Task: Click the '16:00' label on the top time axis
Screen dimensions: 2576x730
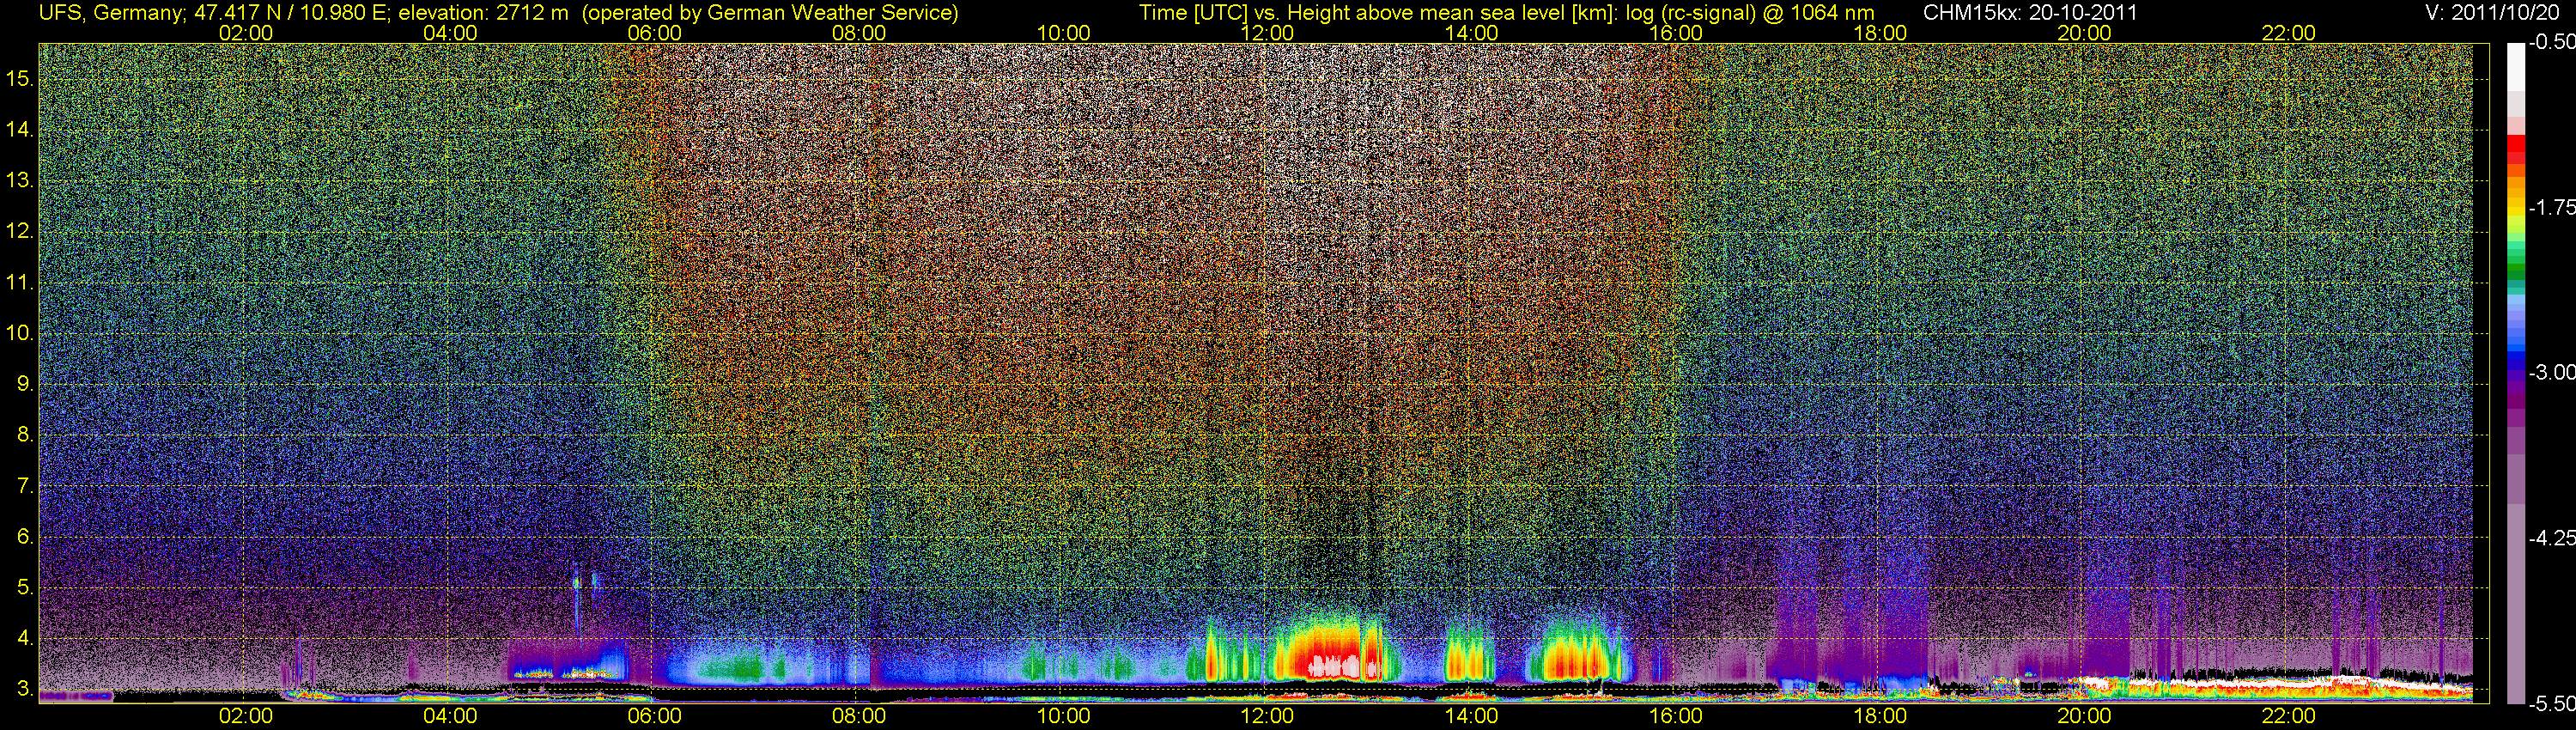Action: click(x=1676, y=33)
